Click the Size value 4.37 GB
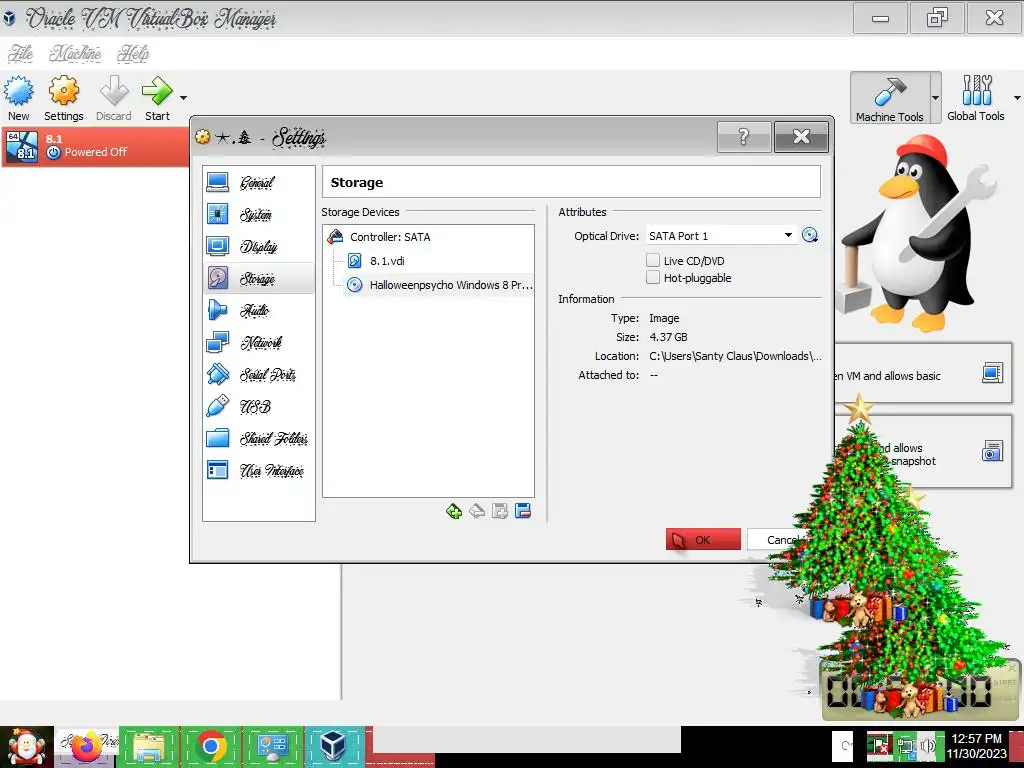1024x768 pixels. (668, 337)
